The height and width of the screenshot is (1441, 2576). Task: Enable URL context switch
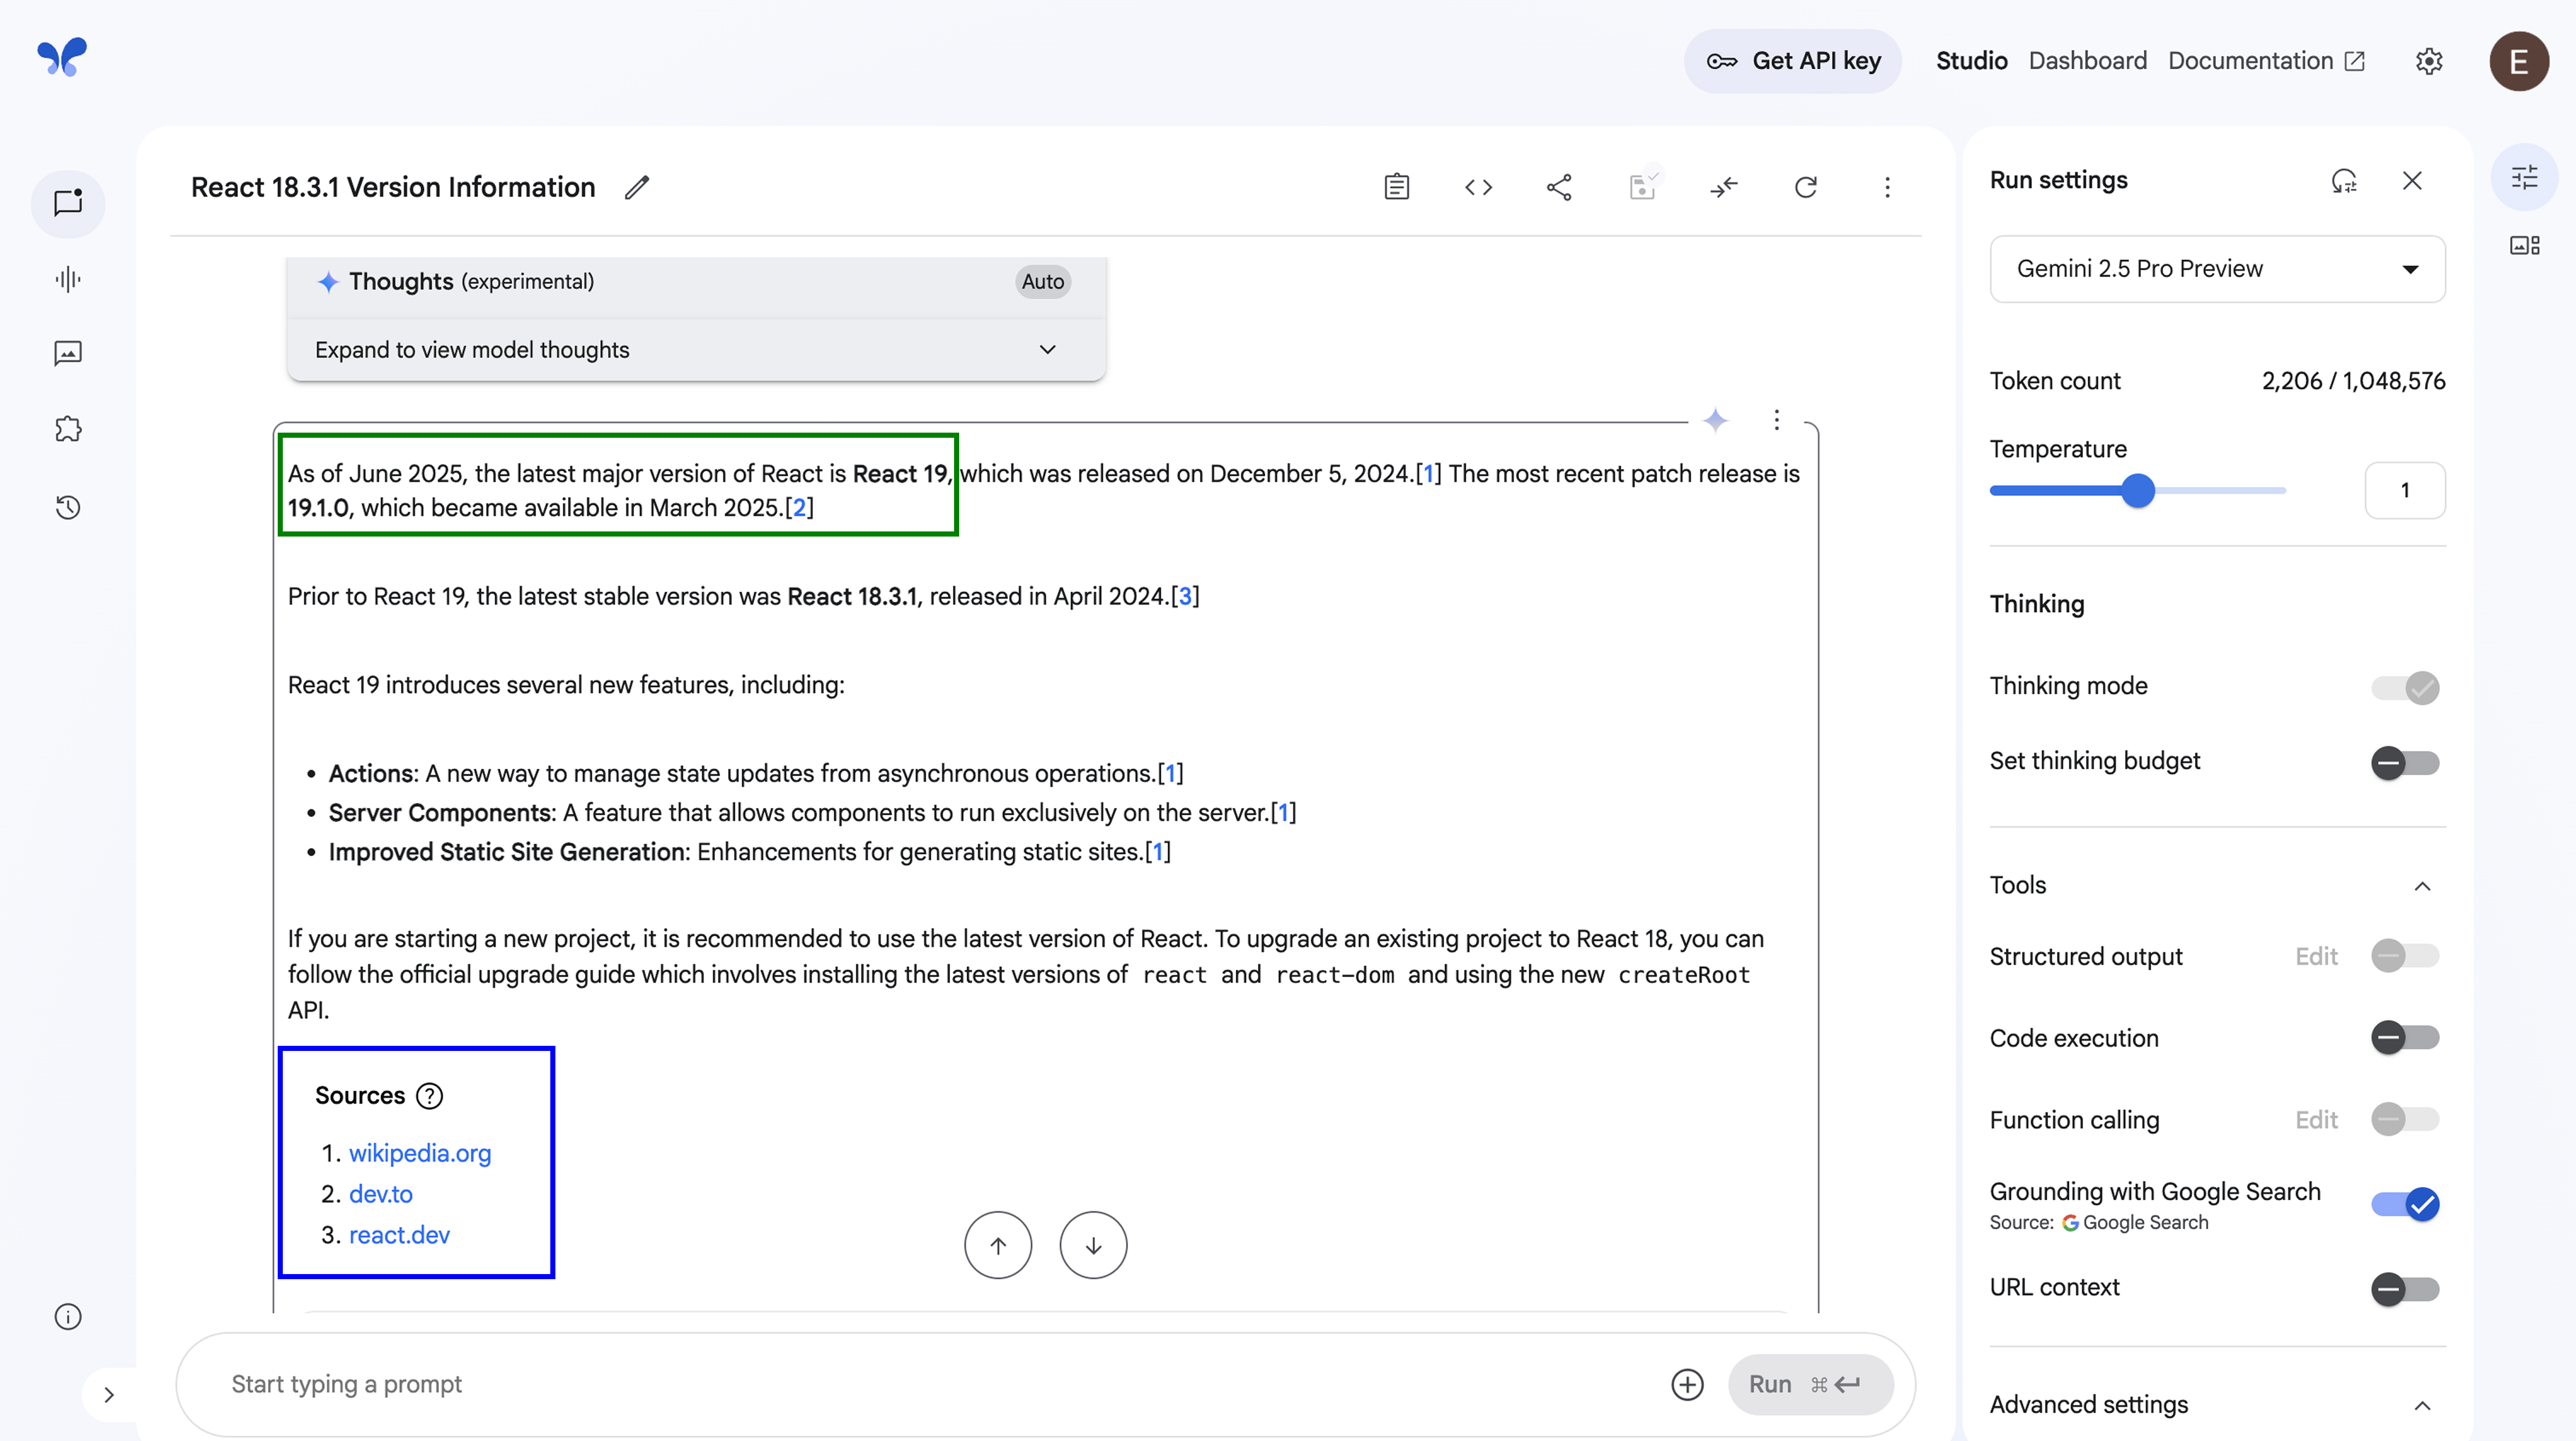(2405, 1288)
